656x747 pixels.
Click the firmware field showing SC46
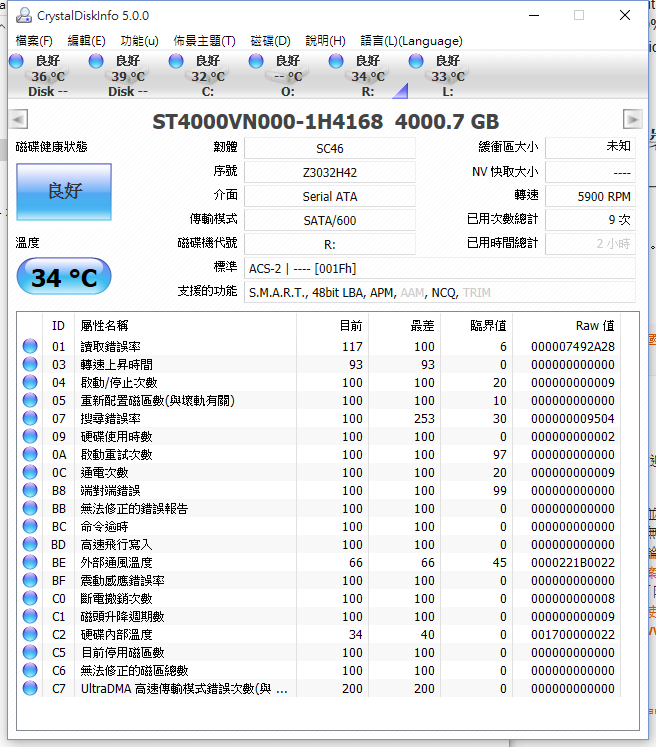(x=330, y=149)
